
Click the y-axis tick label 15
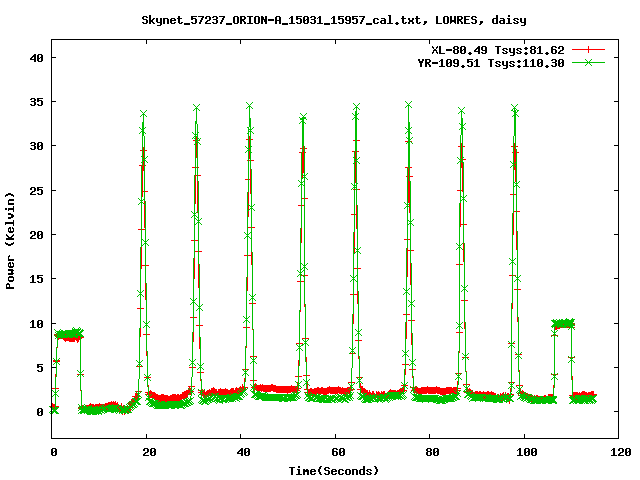click(x=36, y=279)
